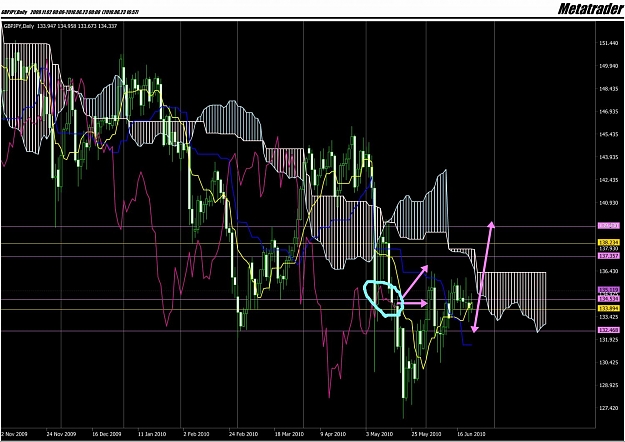Viewport: 625px width, 442px height.
Task: Select the purple 135.119 price tag
Action: coord(609,290)
